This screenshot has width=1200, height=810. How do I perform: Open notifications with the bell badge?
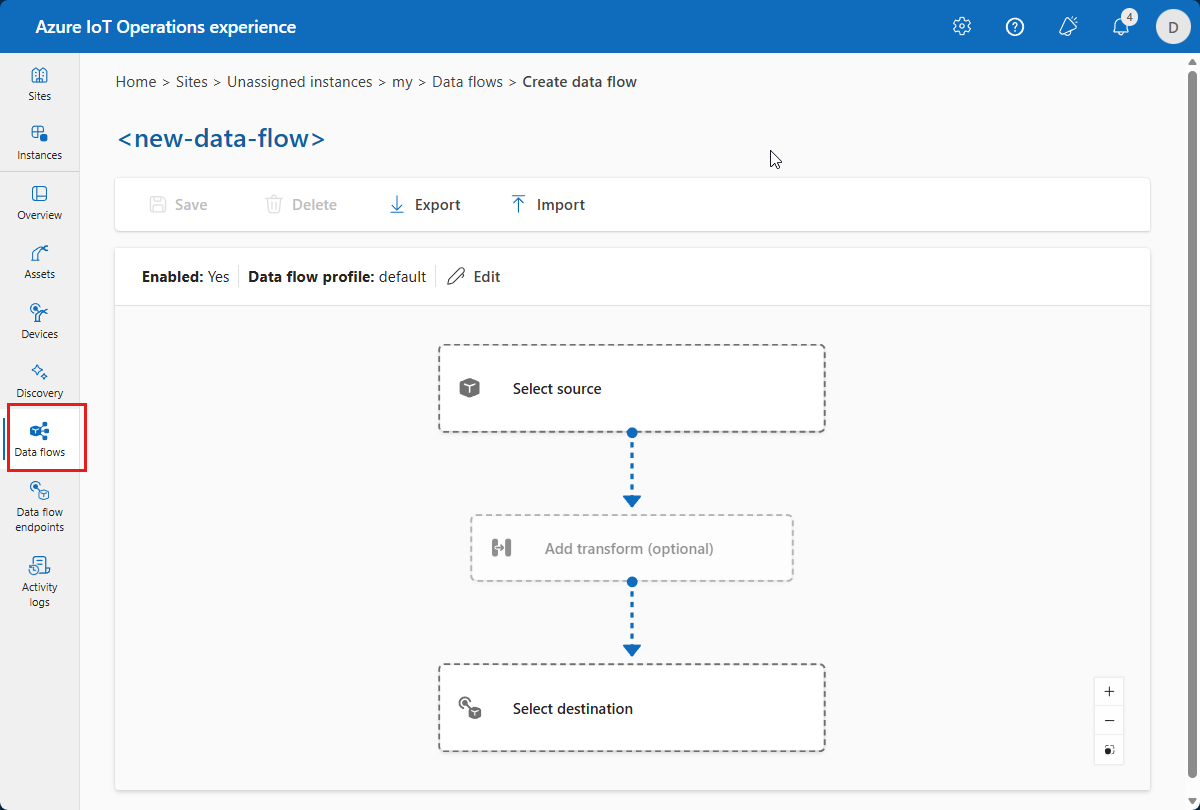[1120, 26]
